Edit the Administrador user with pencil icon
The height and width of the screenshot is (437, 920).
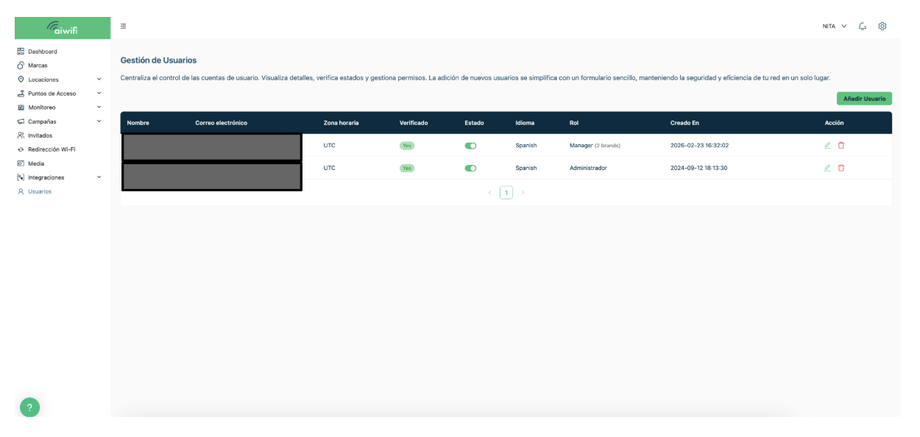coord(827,168)
